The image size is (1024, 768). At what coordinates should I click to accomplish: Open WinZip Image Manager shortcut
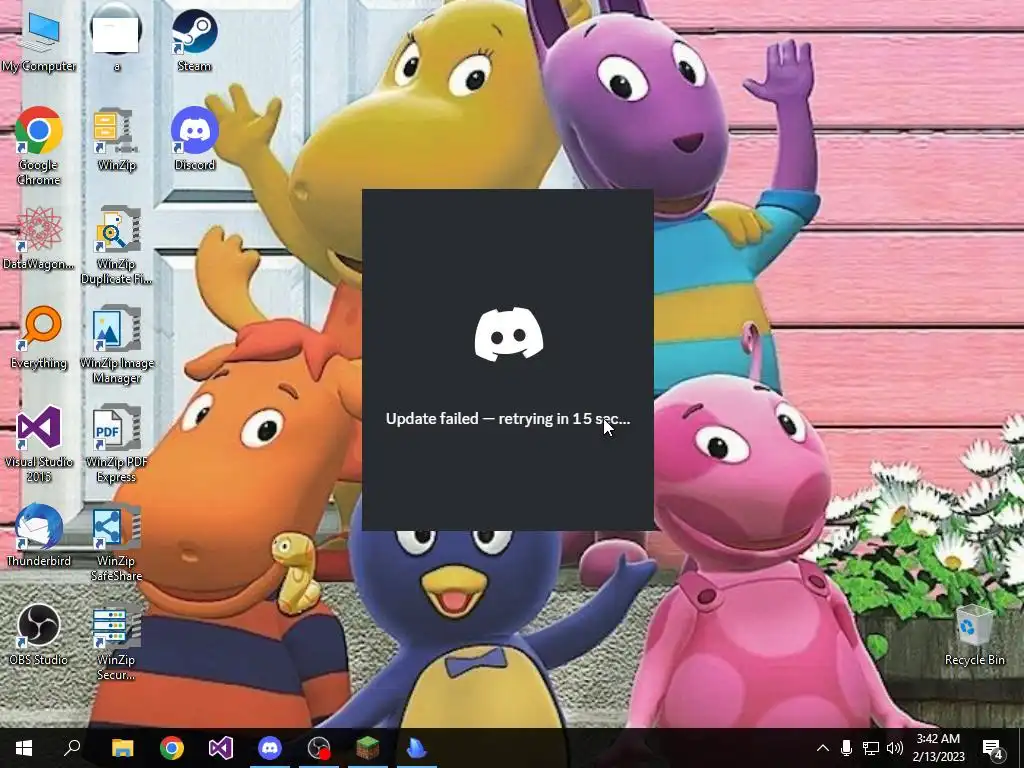116,345
